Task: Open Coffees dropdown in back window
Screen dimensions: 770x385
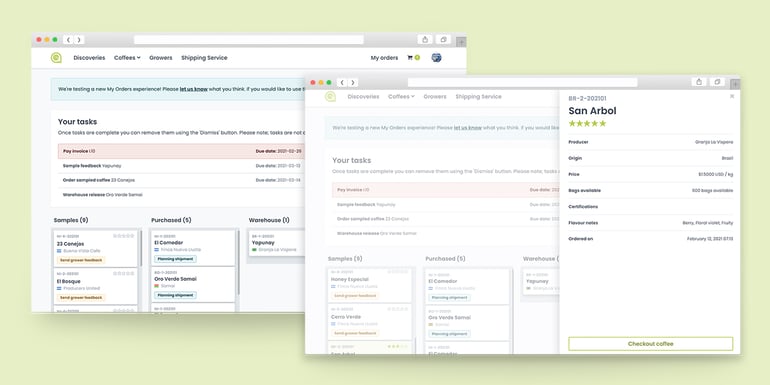Action: tap(127, 58)
